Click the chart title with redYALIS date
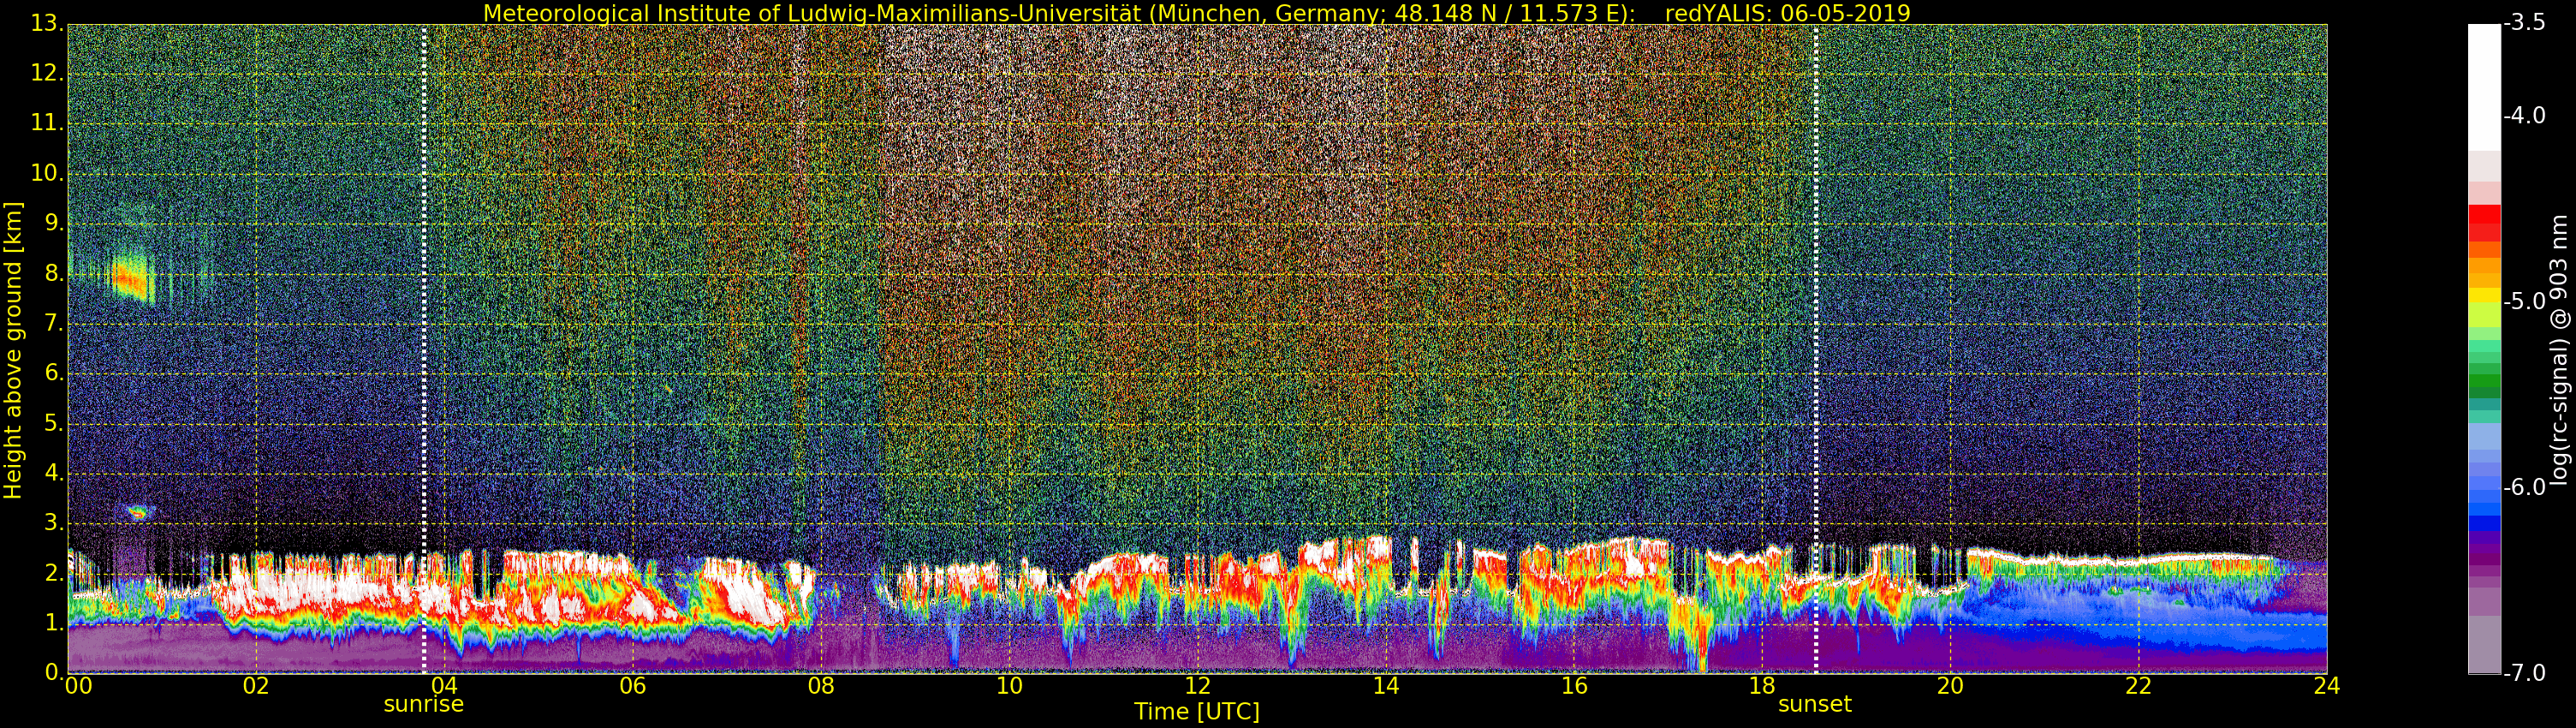This screenshot has height=728, width=2576. click(x=1196, y=13)
